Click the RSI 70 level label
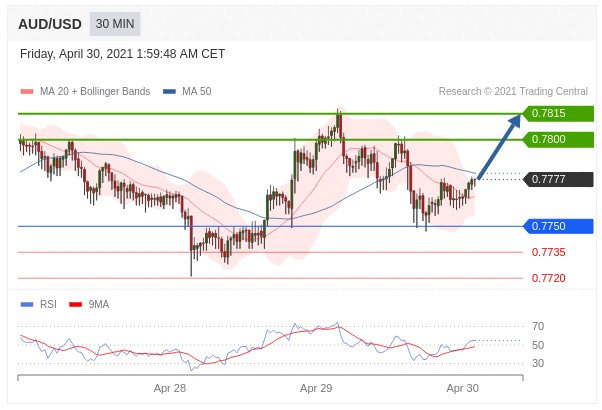Screen dimensions: 602x410 538,326
